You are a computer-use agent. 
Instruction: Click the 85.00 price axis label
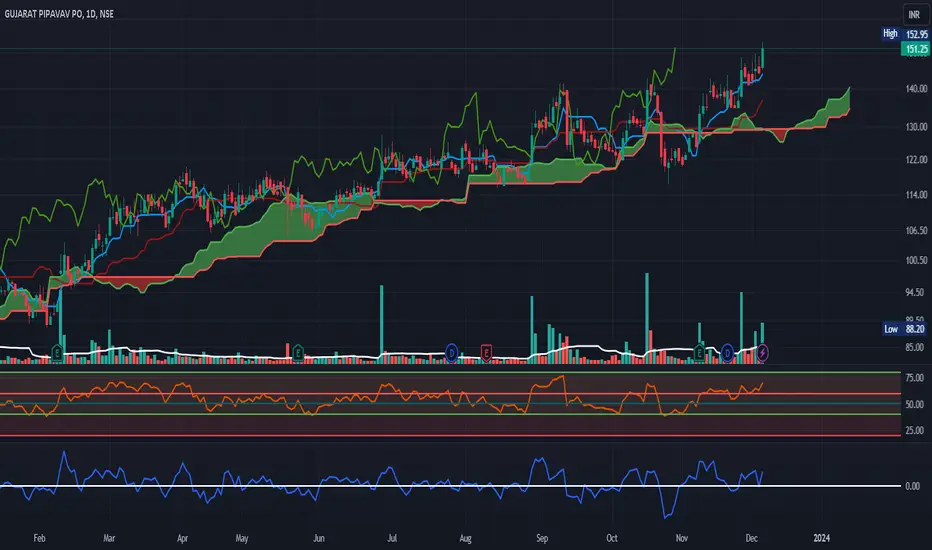[915, 347]
